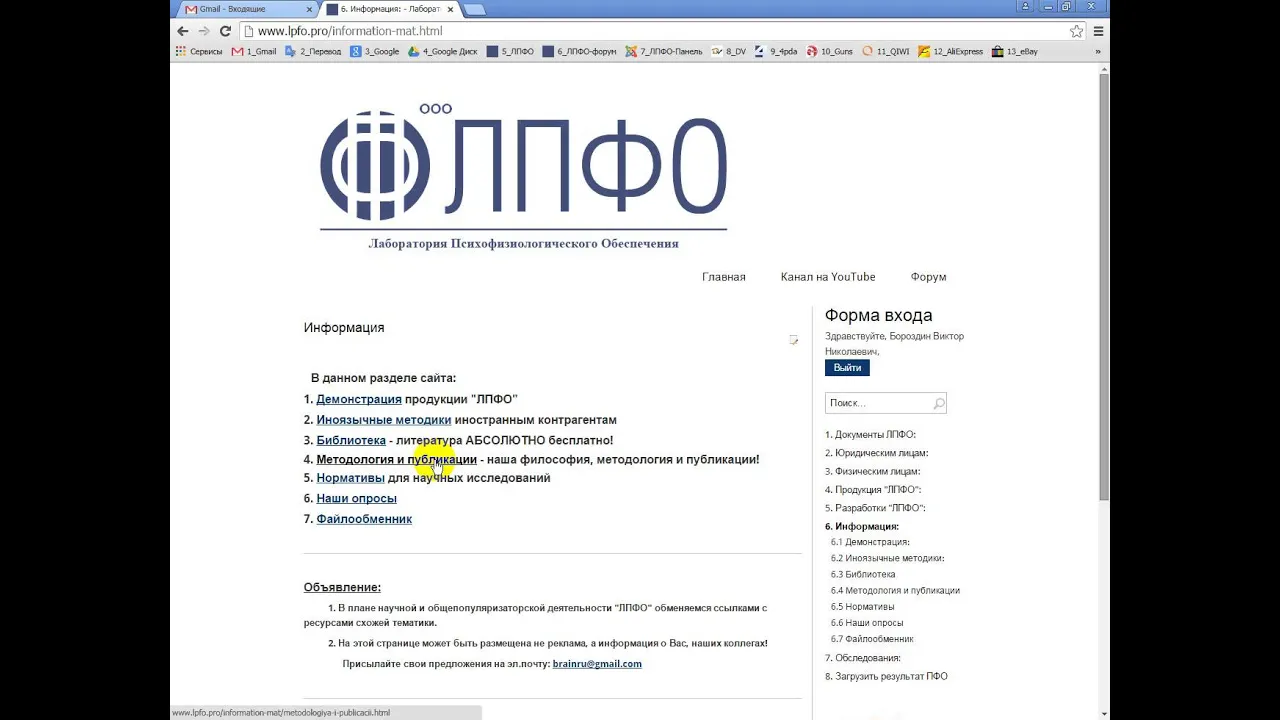Click the search magnifier icon in Поиск field
The image size is (1280, 720).
point(938,403)
